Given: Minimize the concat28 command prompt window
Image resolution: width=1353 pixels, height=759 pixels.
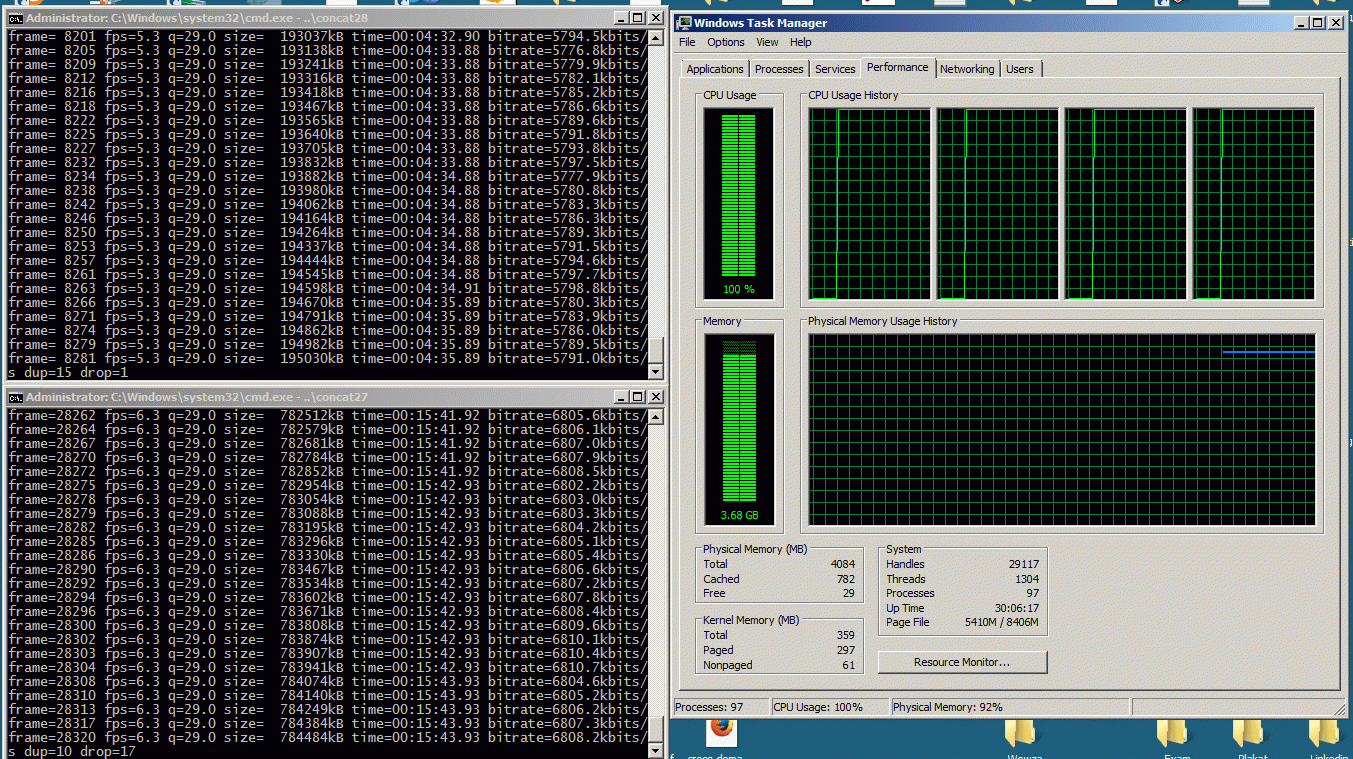Looking at the screenshot, I should click(x=621, y=18).
